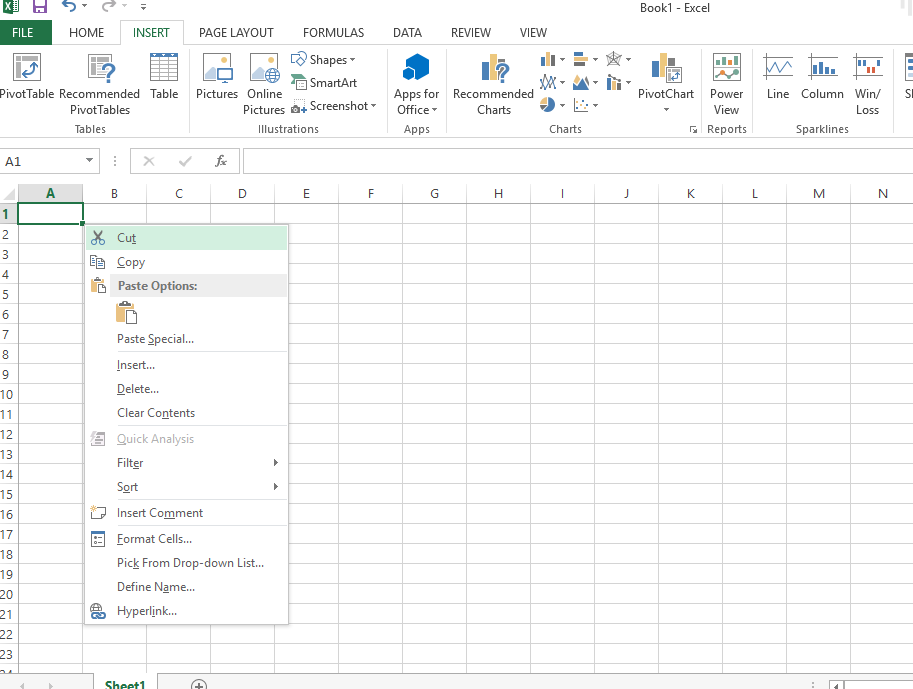Image resolution: width=913 pixels, height=689 pixels.
Task: Open the Name Box dropdown arrow
Action: tap(90, 161)
